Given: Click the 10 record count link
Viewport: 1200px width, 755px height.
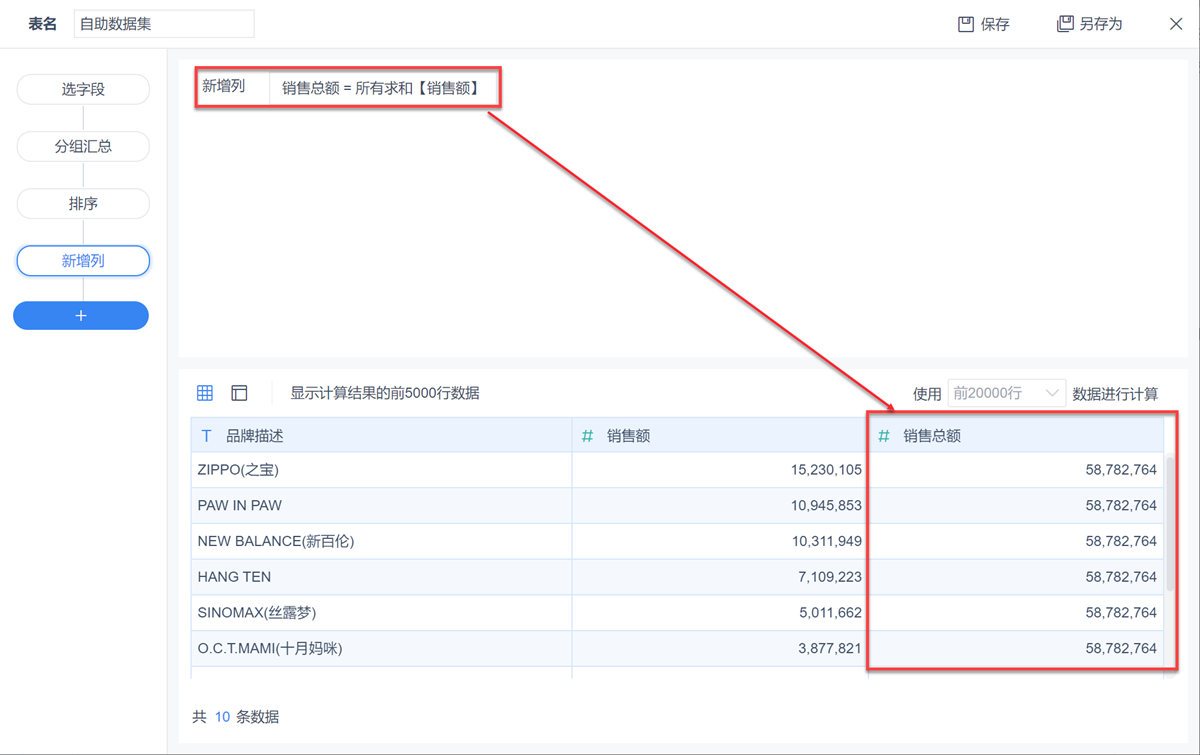Looking at the screenshot, I should pyautogui.click(x=222, y=717).
